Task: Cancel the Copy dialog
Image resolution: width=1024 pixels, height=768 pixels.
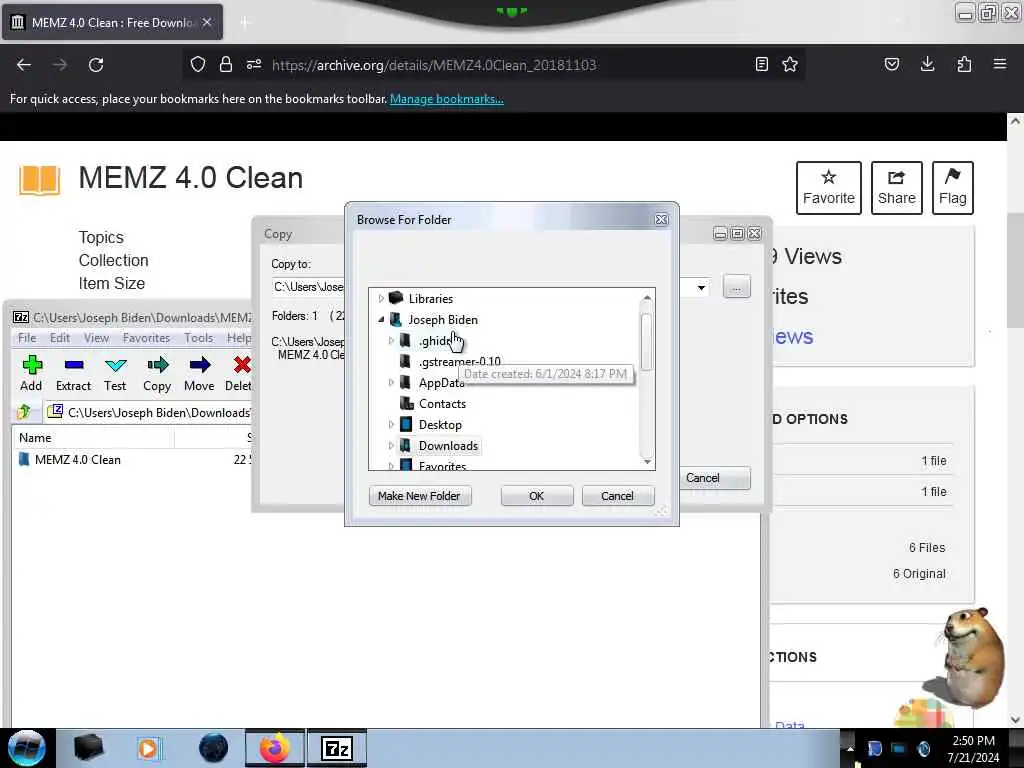Action: 714,477
